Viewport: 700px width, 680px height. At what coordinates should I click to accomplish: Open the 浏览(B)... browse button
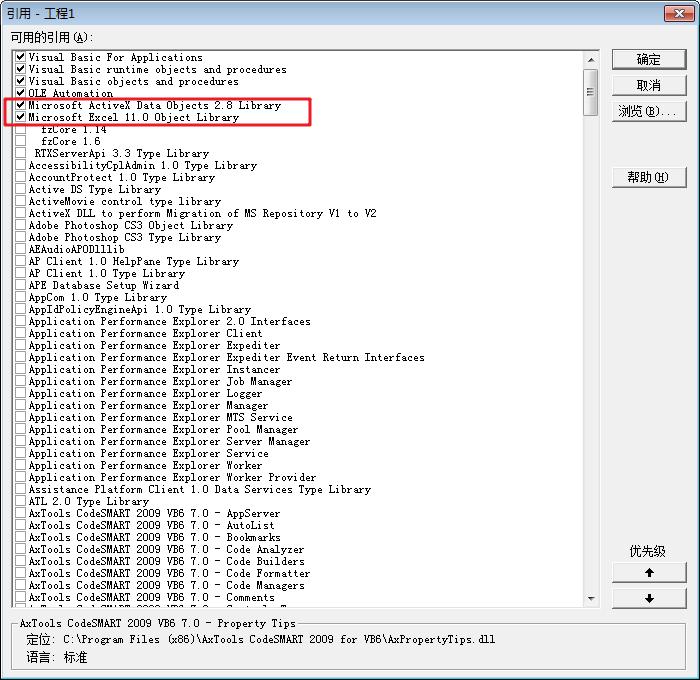649,111
